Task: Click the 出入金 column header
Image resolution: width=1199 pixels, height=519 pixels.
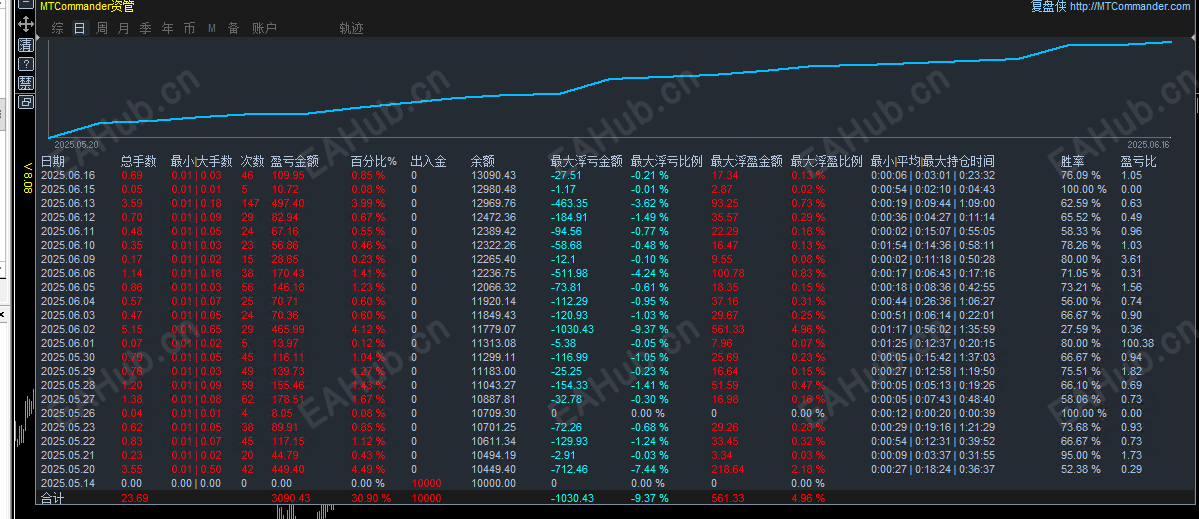Action: point(428,161)
